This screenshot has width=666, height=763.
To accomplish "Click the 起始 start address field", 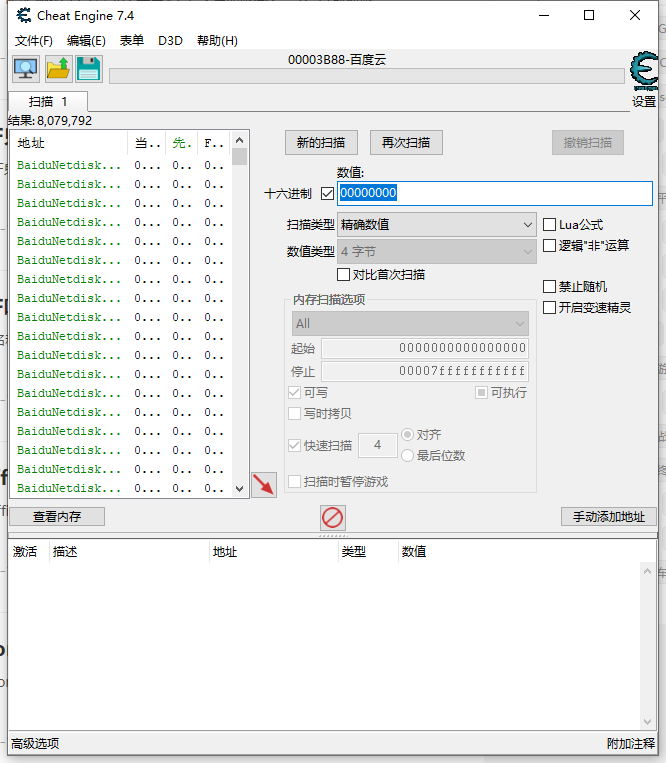I will pos(425,348).
